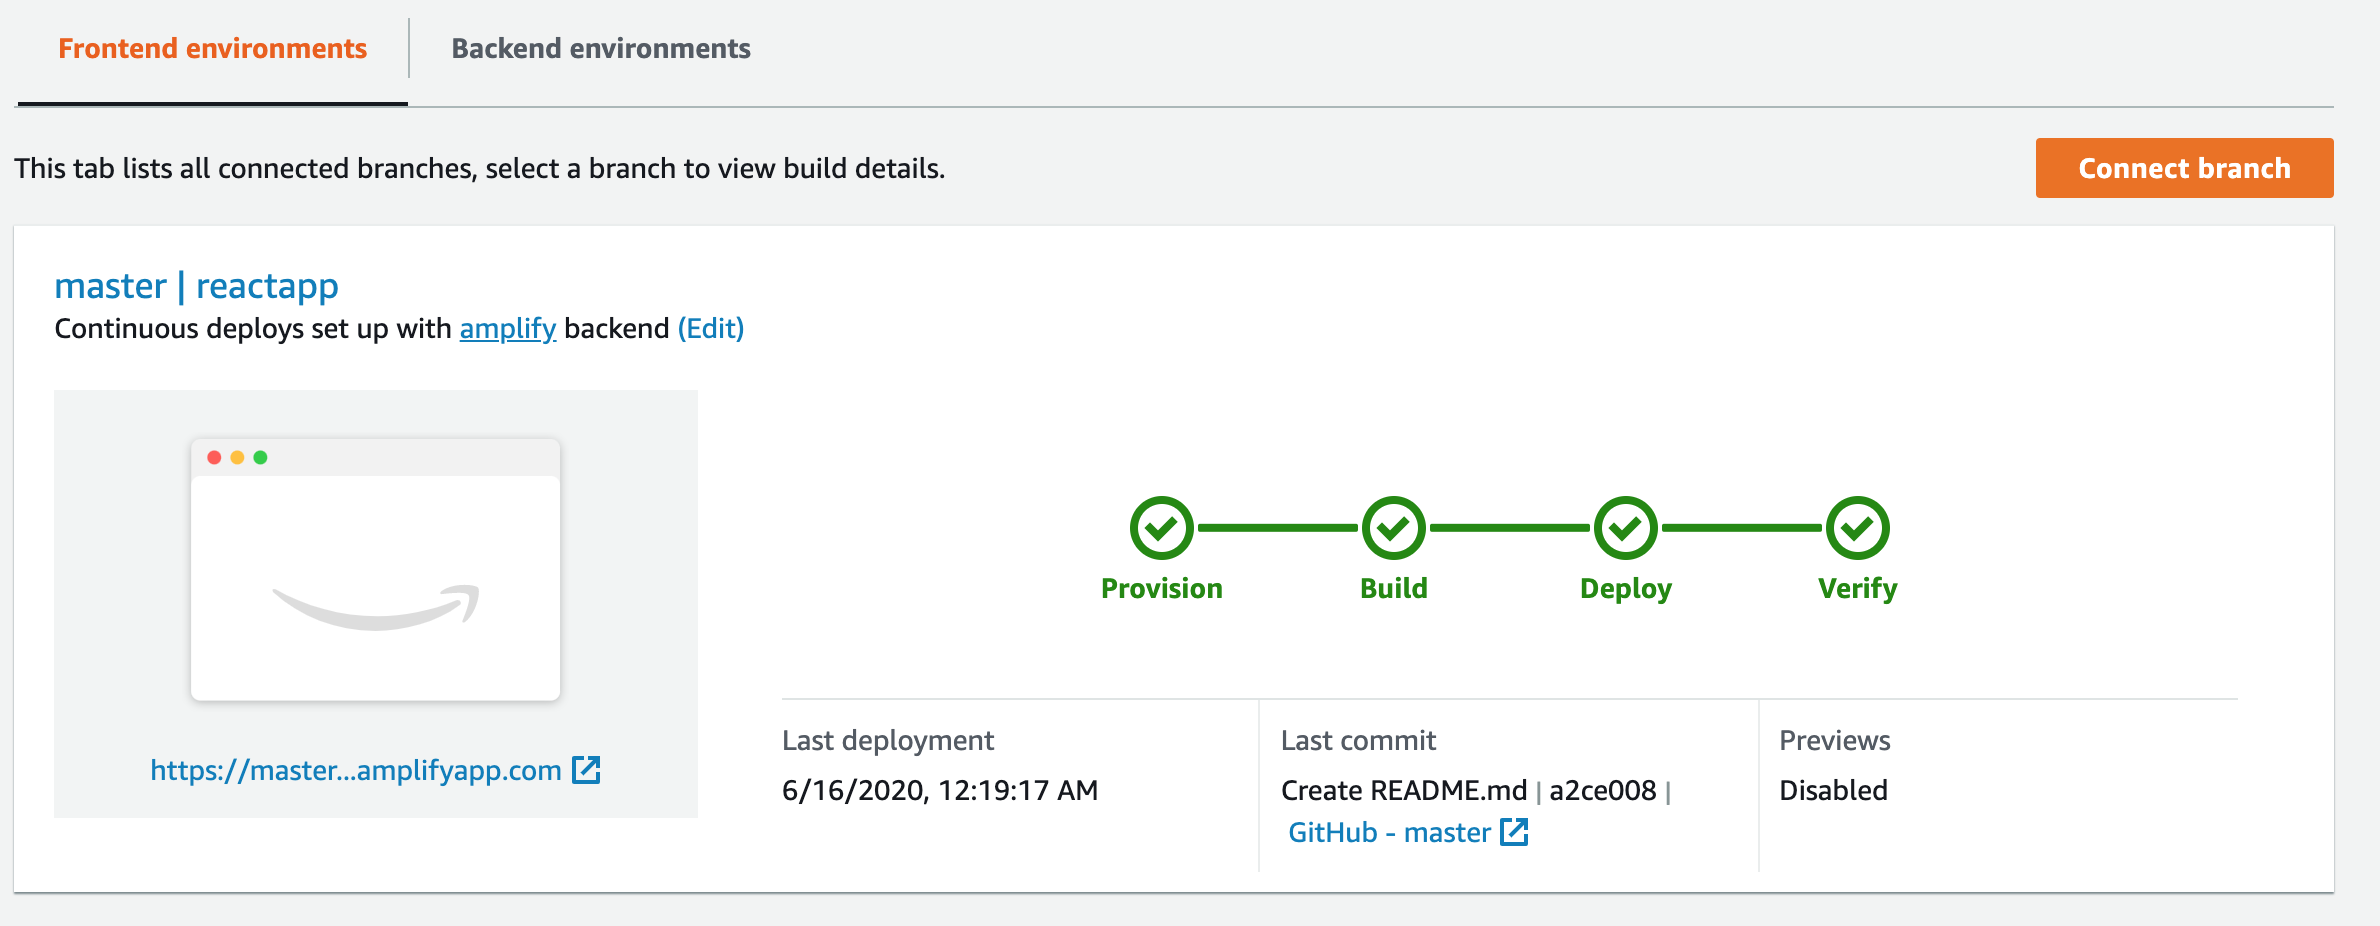Follow the amplify backend link
The width and height of the screenshot is (2380, 926).
[507, 329]
